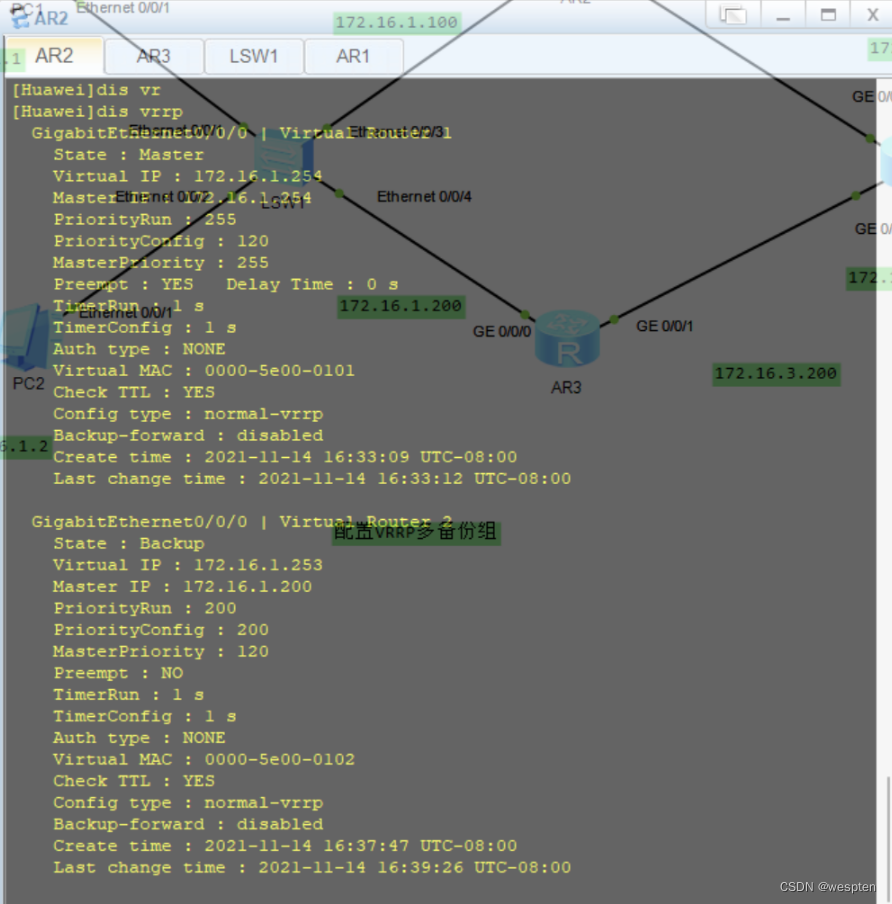Click 'PriorityConfig : 120' line

point(161,241)
